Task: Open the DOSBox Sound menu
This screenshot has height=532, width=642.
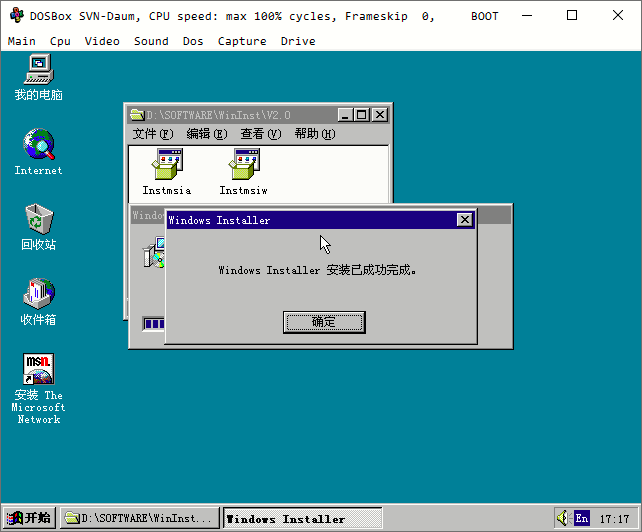Action: (151, 41)
